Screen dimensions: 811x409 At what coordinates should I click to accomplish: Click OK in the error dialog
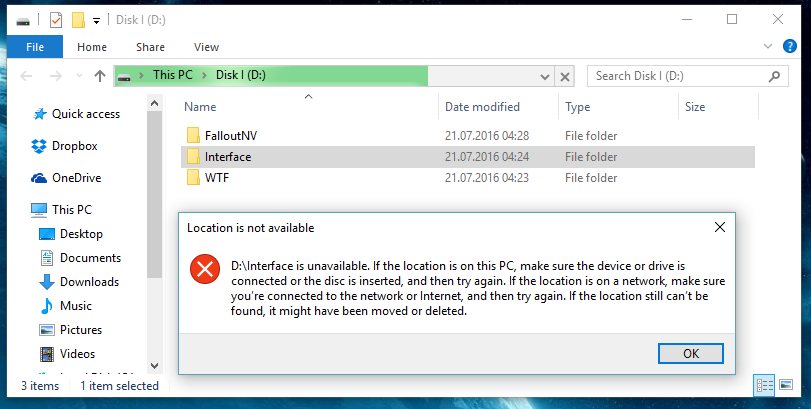point(691,354)
